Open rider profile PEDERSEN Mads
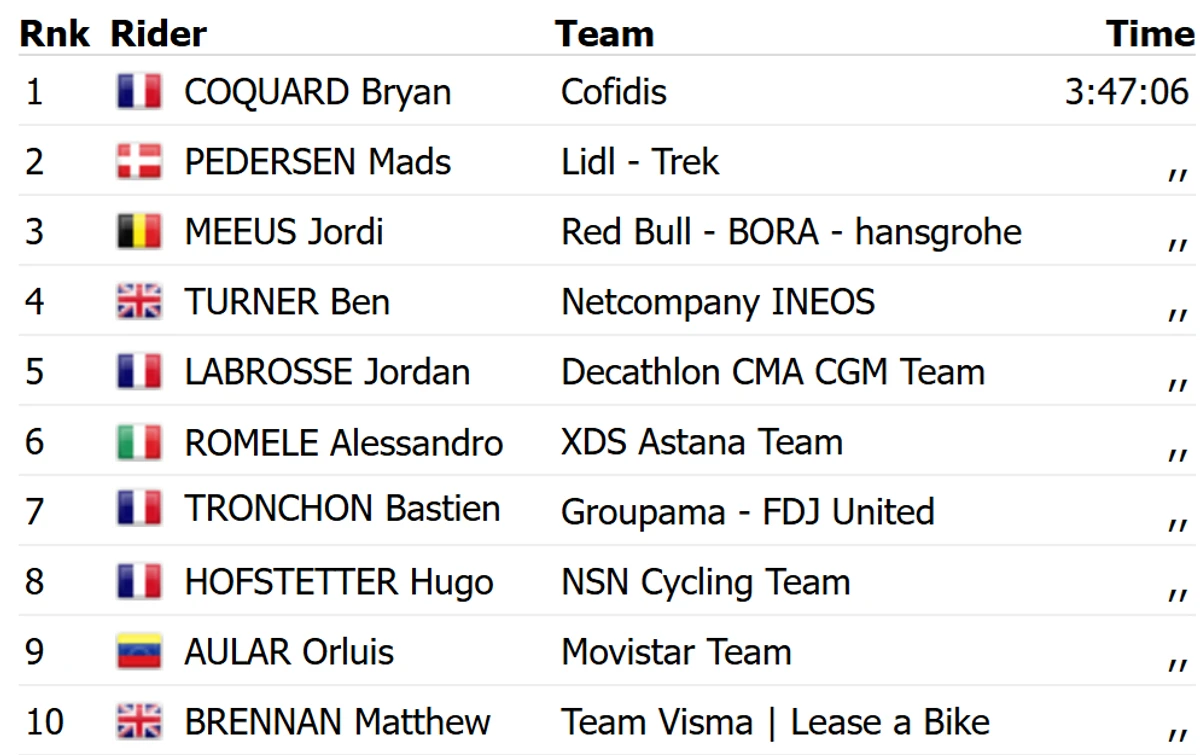 (318, 162)
